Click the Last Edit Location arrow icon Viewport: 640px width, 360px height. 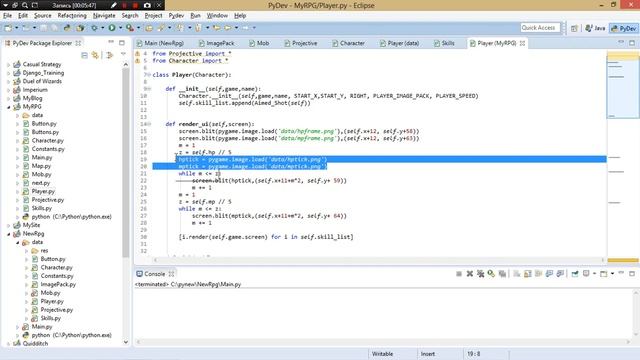click(216, 28)
